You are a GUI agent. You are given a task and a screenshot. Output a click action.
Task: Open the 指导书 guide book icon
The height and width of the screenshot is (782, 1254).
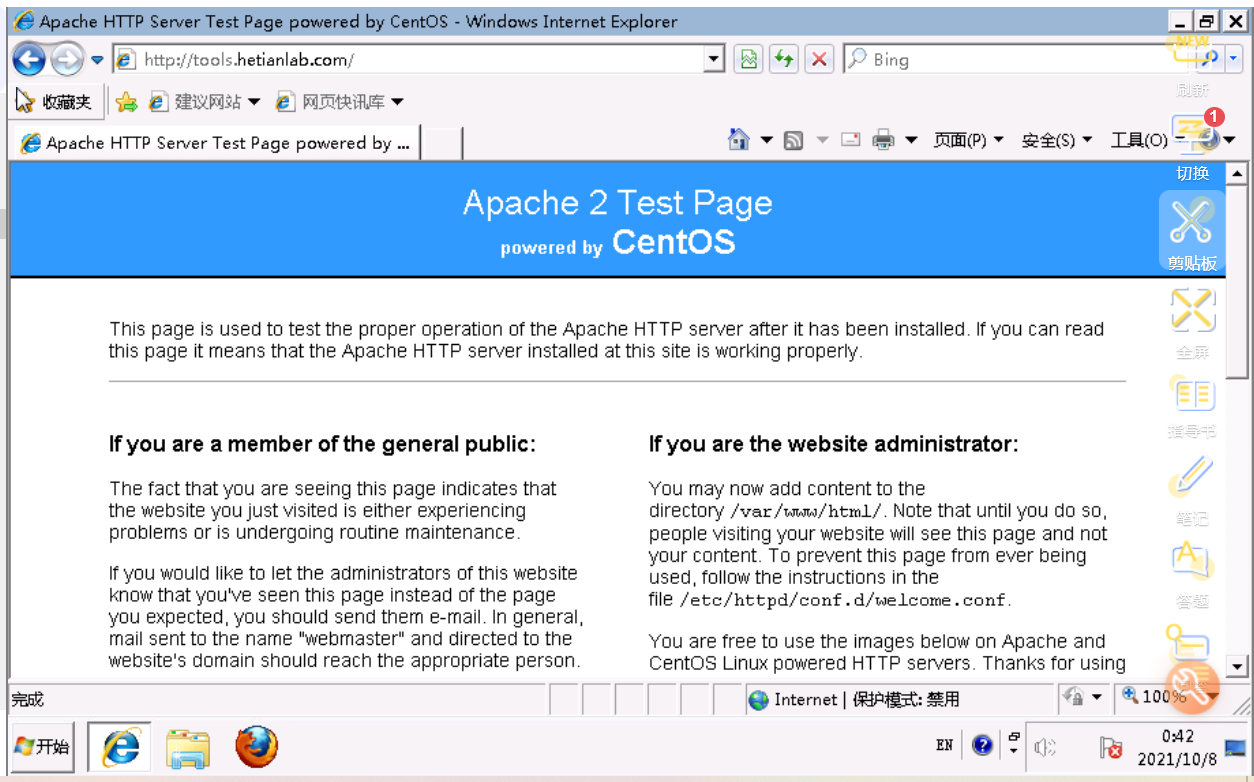coord(1192,405)
